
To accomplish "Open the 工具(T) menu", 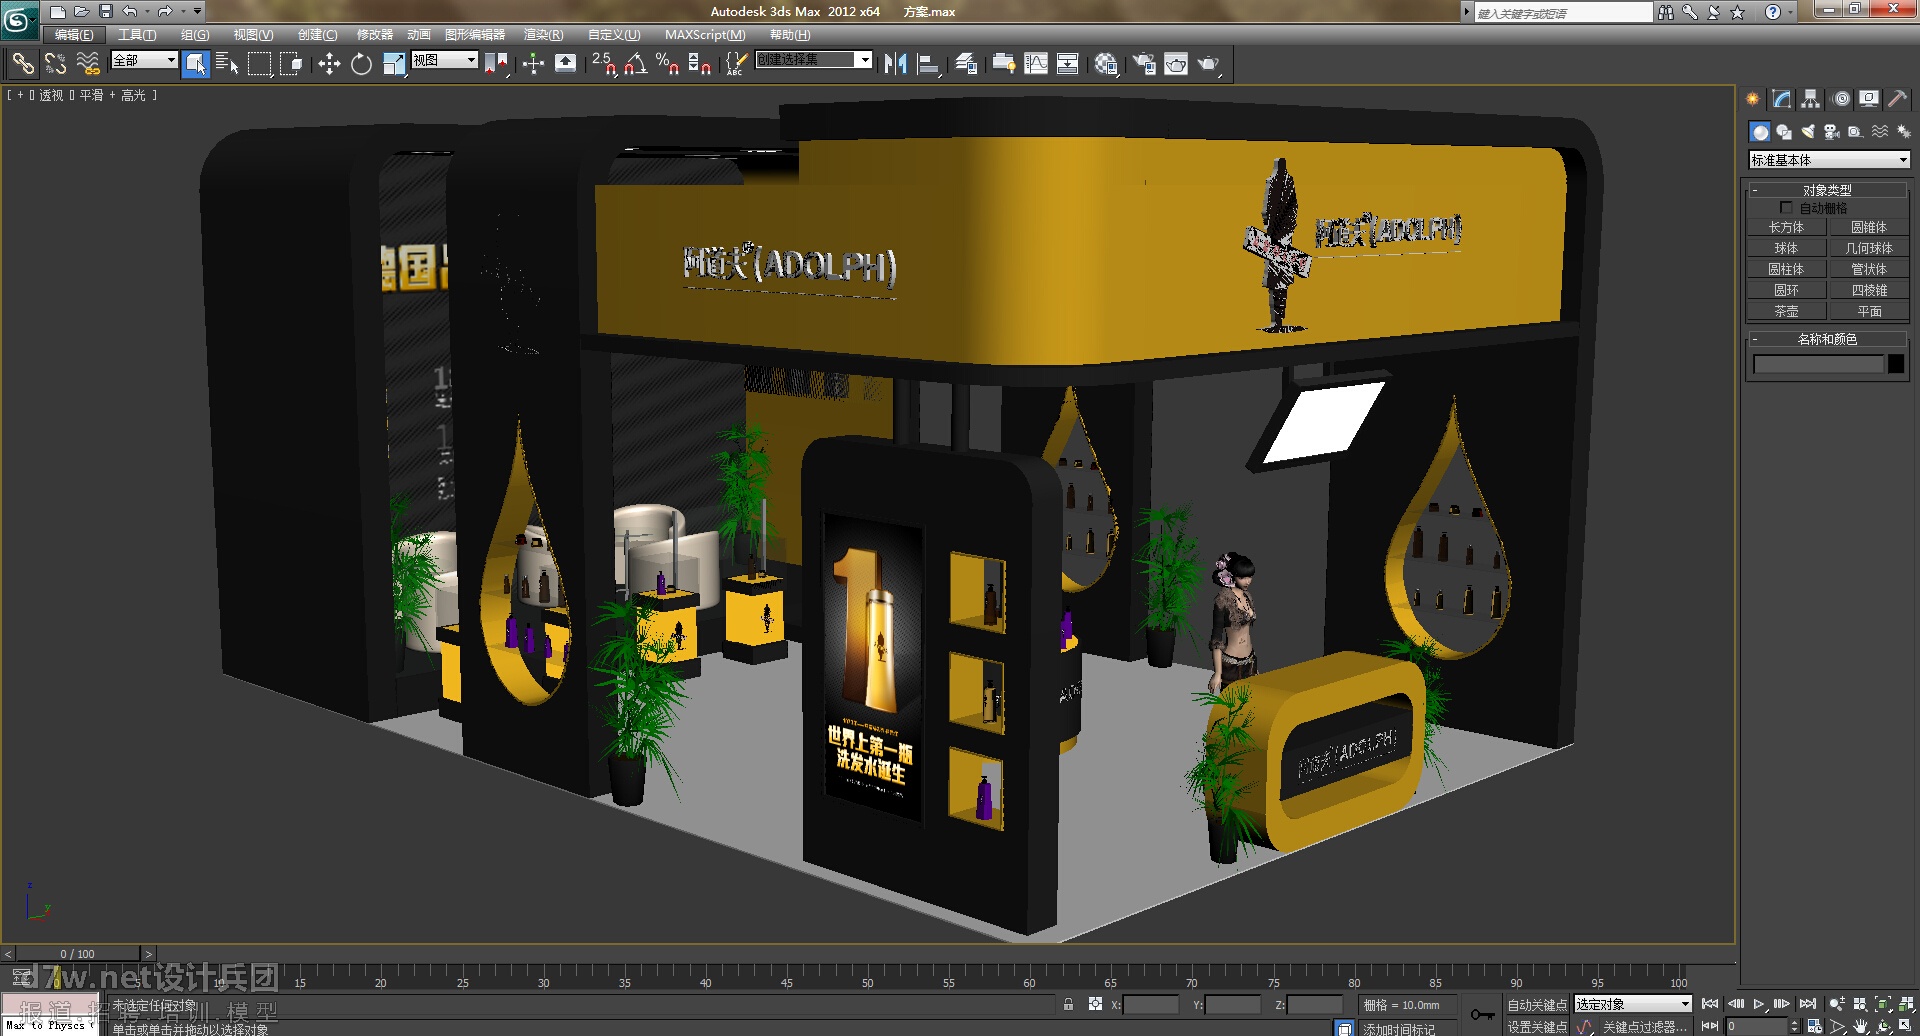I will click(137, 35).
